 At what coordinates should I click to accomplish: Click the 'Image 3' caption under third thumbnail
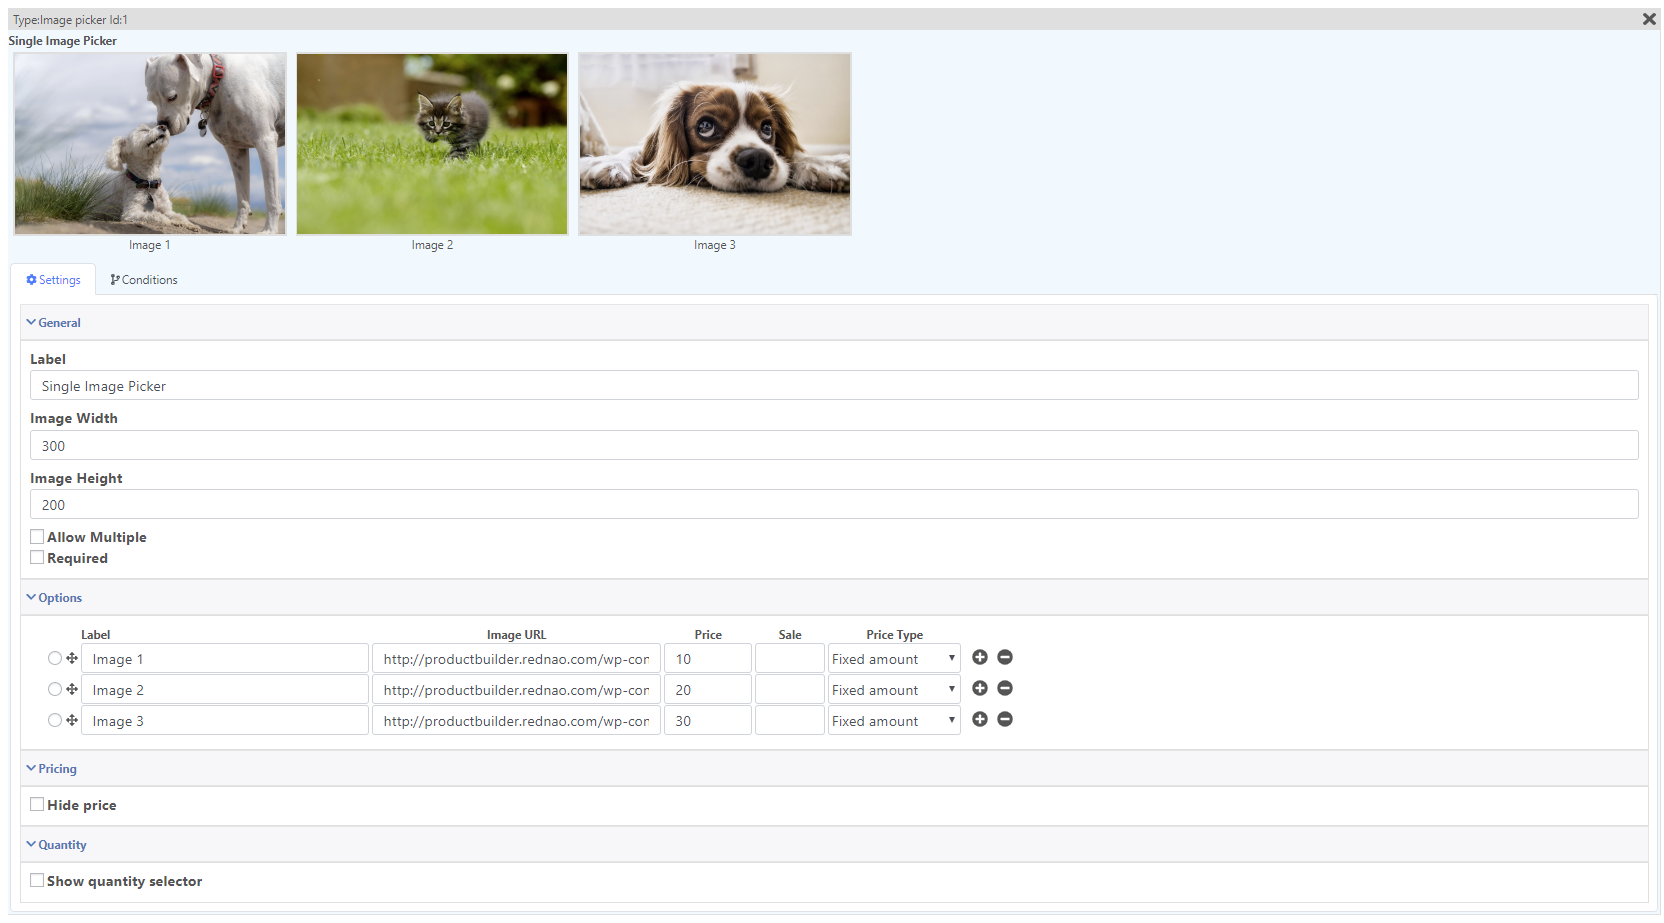click(x=715, y=245)
